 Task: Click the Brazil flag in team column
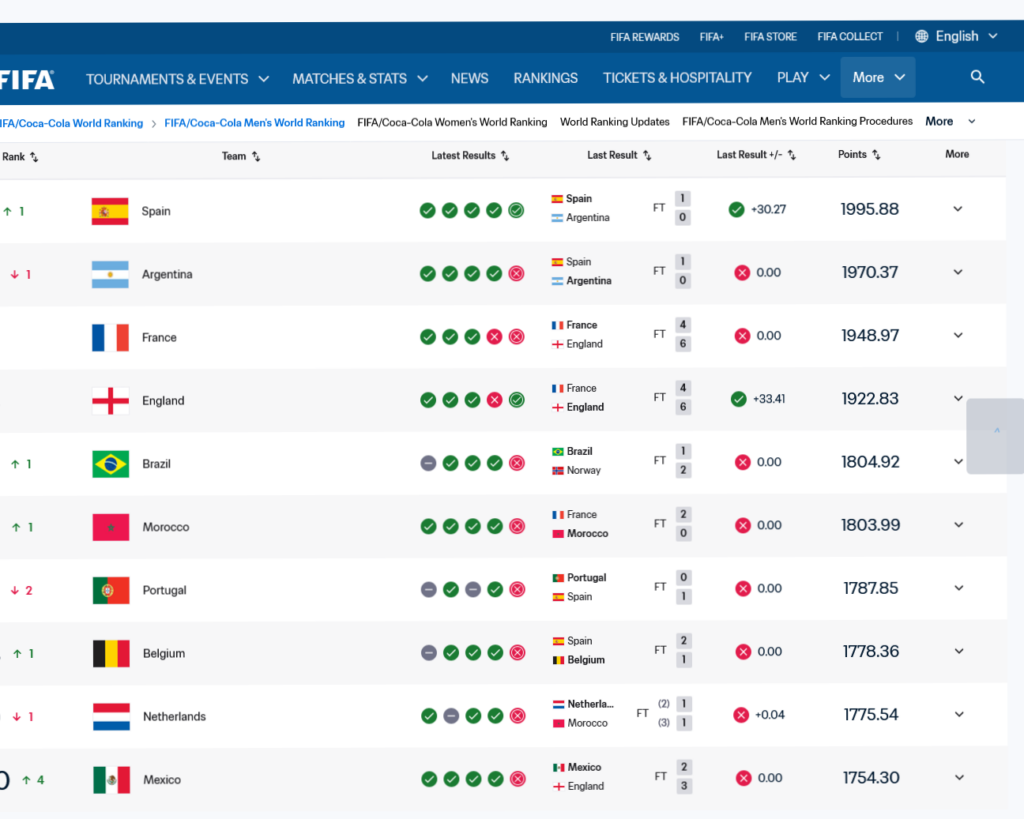110,464
